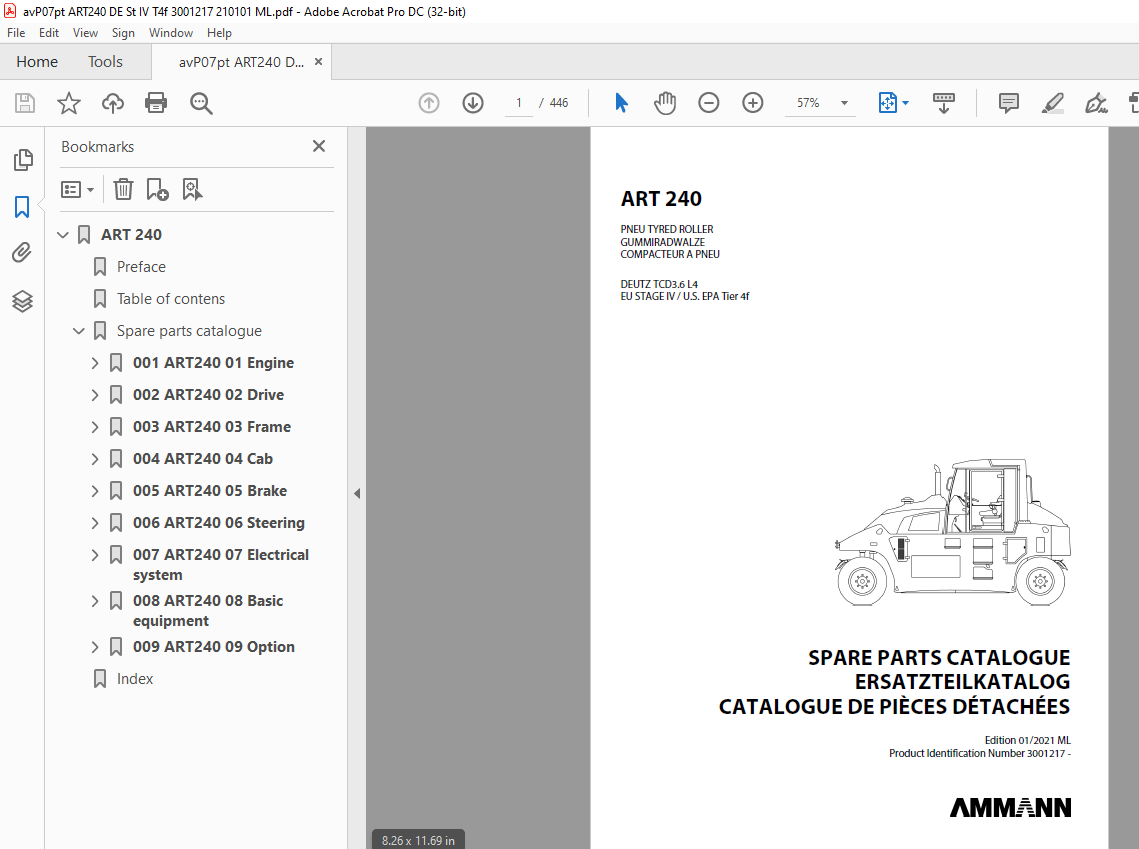
Task: Open bookmark options dropdown
Action: pyautogui.click(x=78, y=190)
